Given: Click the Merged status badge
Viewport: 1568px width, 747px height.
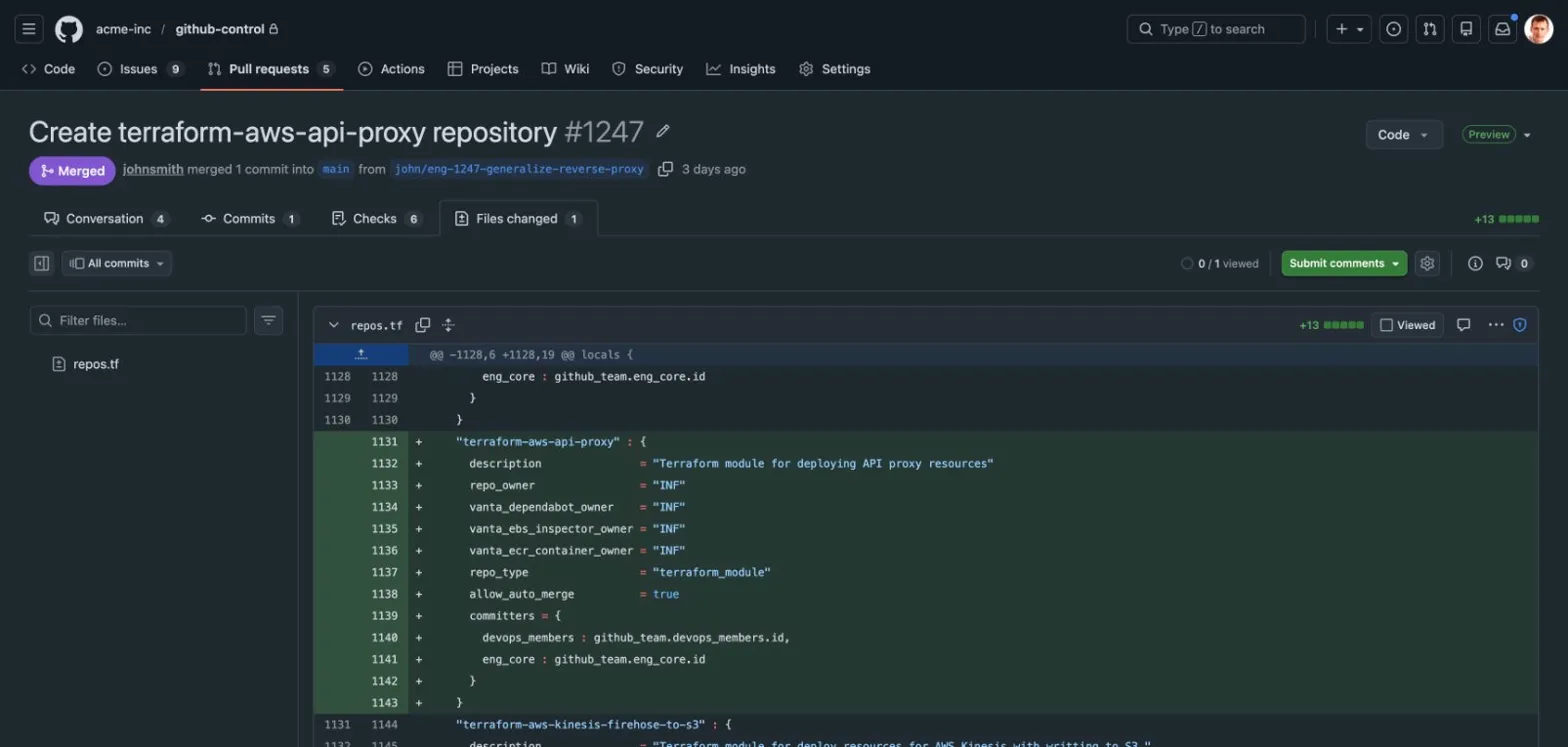Looking at the screenshot, I should [x=72, y=170].
